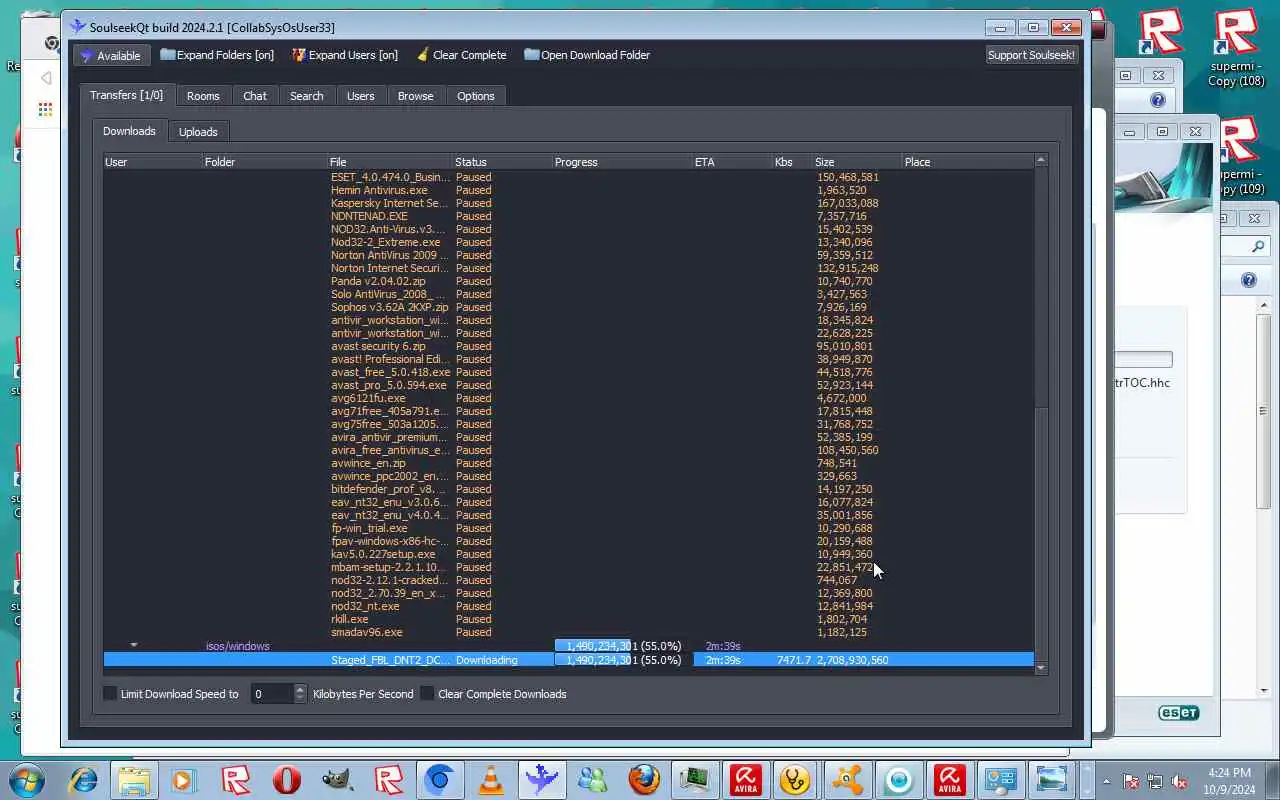
Task: Select fp-win_trial.exe file row
Action: point(568,528)
